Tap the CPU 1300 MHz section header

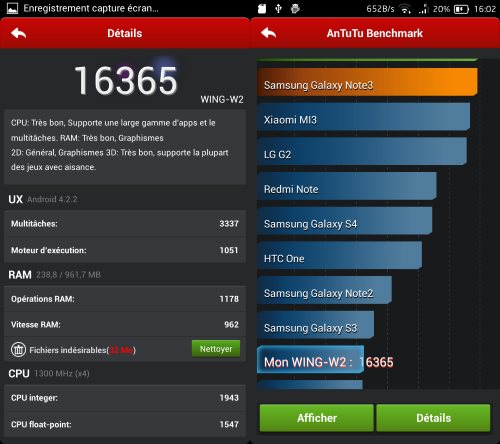click(x=49, y=373)
